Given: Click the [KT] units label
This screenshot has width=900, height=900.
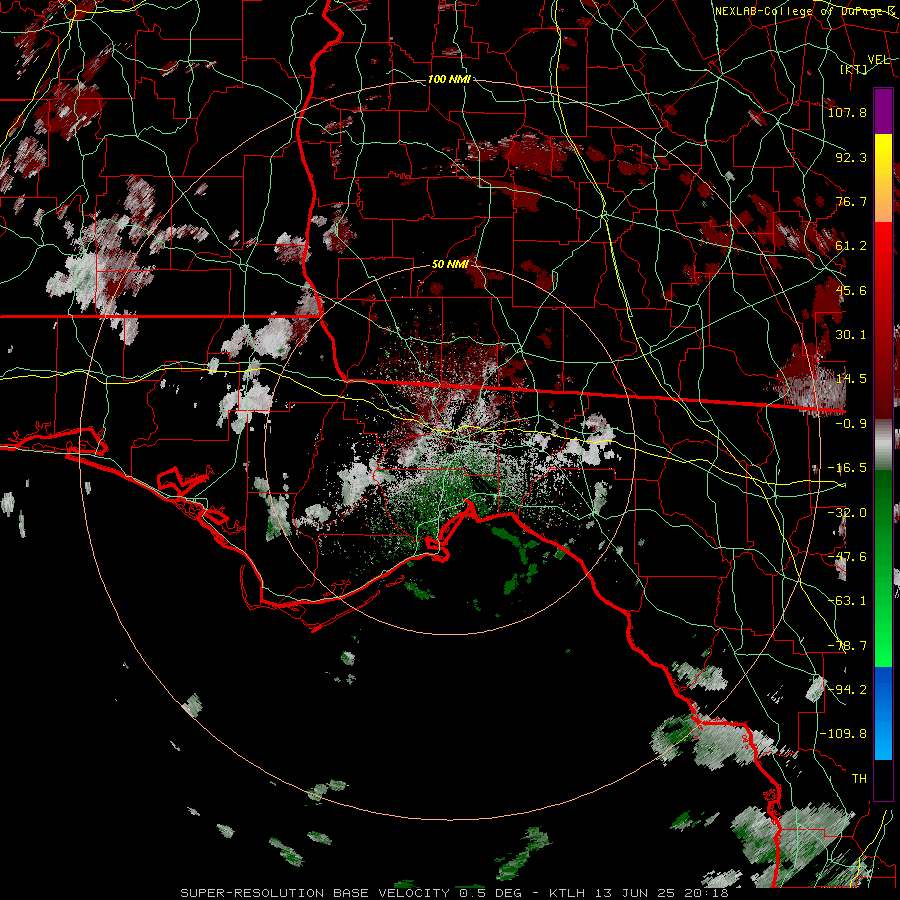Looking at the screenshot, I should tap(854, 69).
